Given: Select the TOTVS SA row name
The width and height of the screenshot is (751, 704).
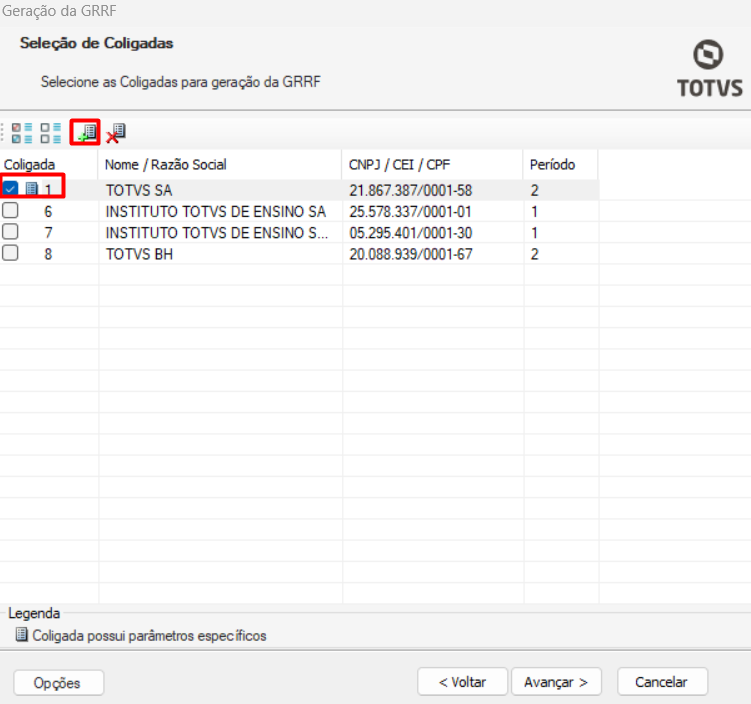Looking at the screenshot, I should [x=139, y=191].
